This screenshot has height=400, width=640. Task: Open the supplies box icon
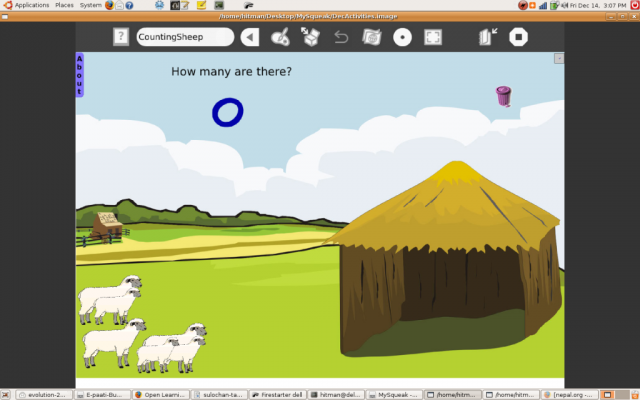(311, 37)
